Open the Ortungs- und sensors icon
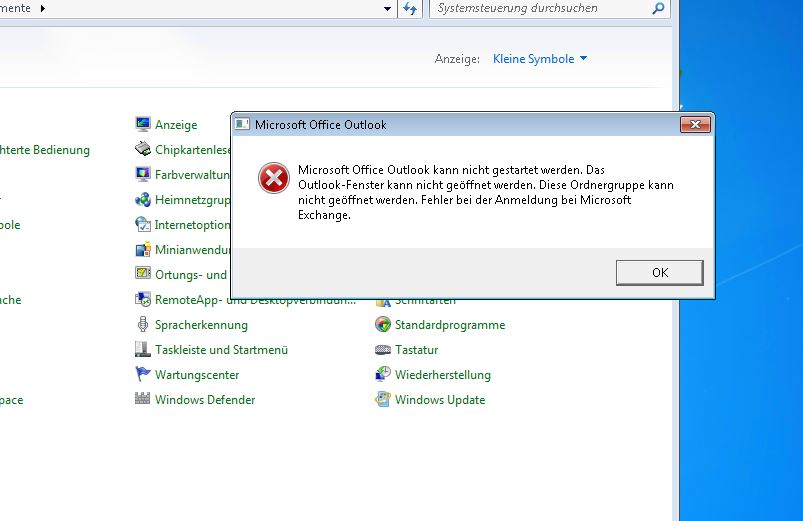Screen dimensions: 803x521 [x=142, y=274]
